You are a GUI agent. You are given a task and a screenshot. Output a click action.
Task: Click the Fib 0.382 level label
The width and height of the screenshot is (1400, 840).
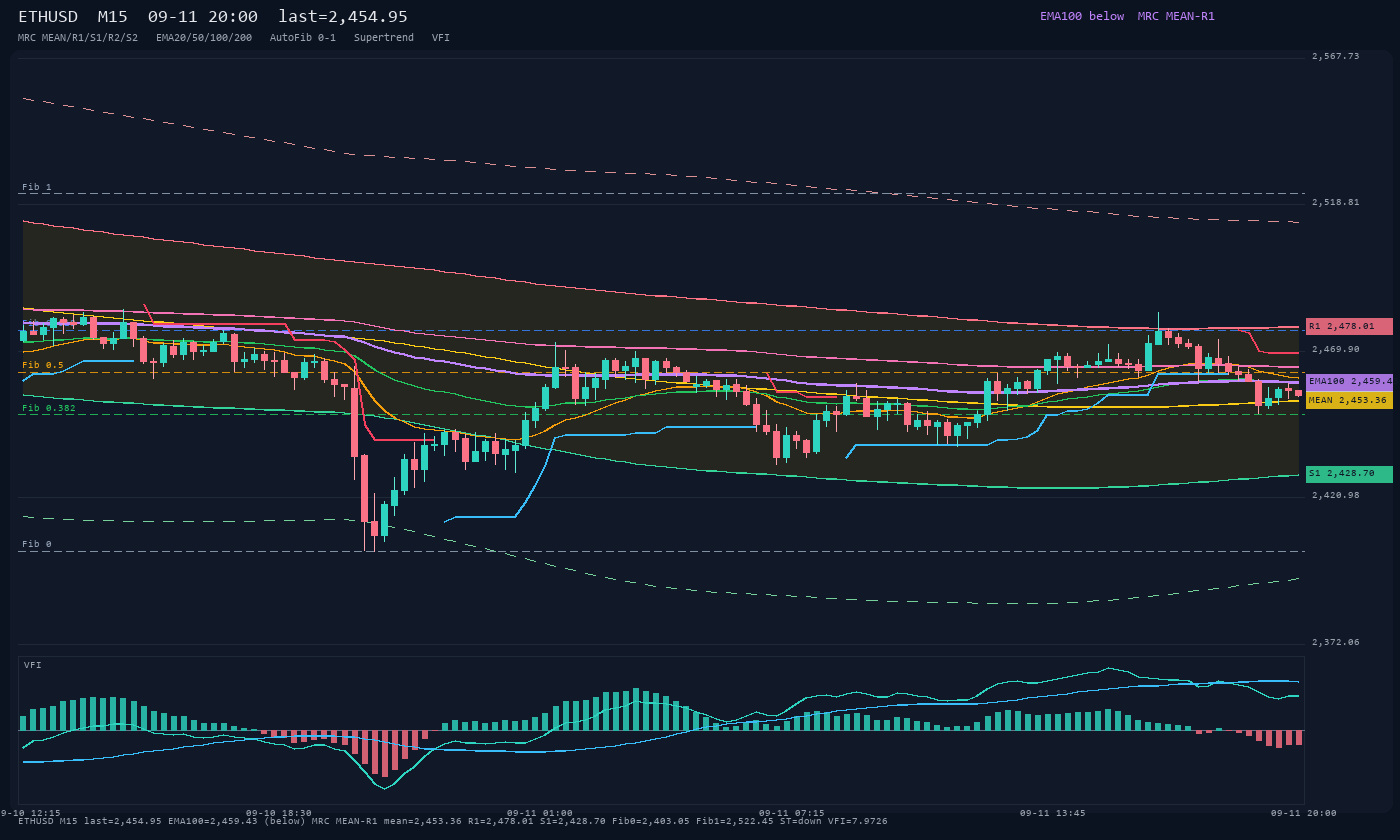pos(49,408)
